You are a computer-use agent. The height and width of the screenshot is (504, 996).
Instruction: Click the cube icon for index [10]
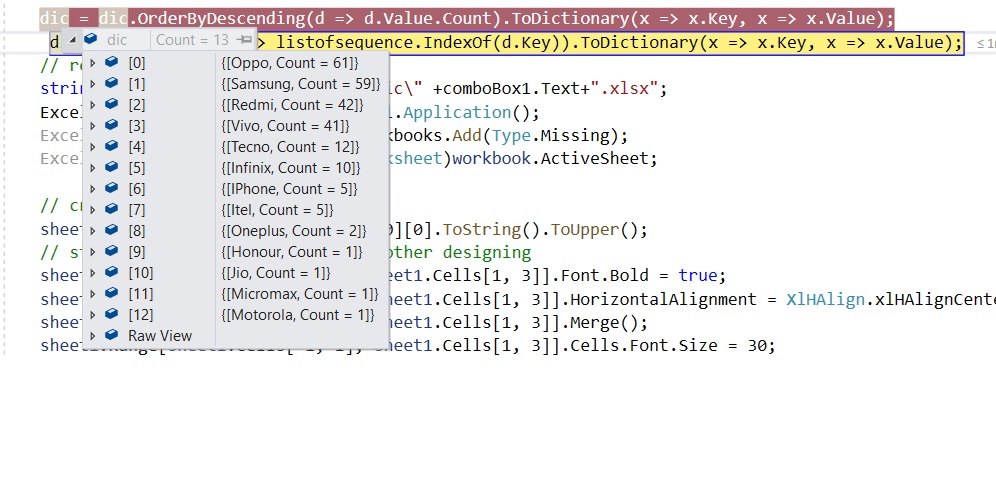click(x=112, y=272)
